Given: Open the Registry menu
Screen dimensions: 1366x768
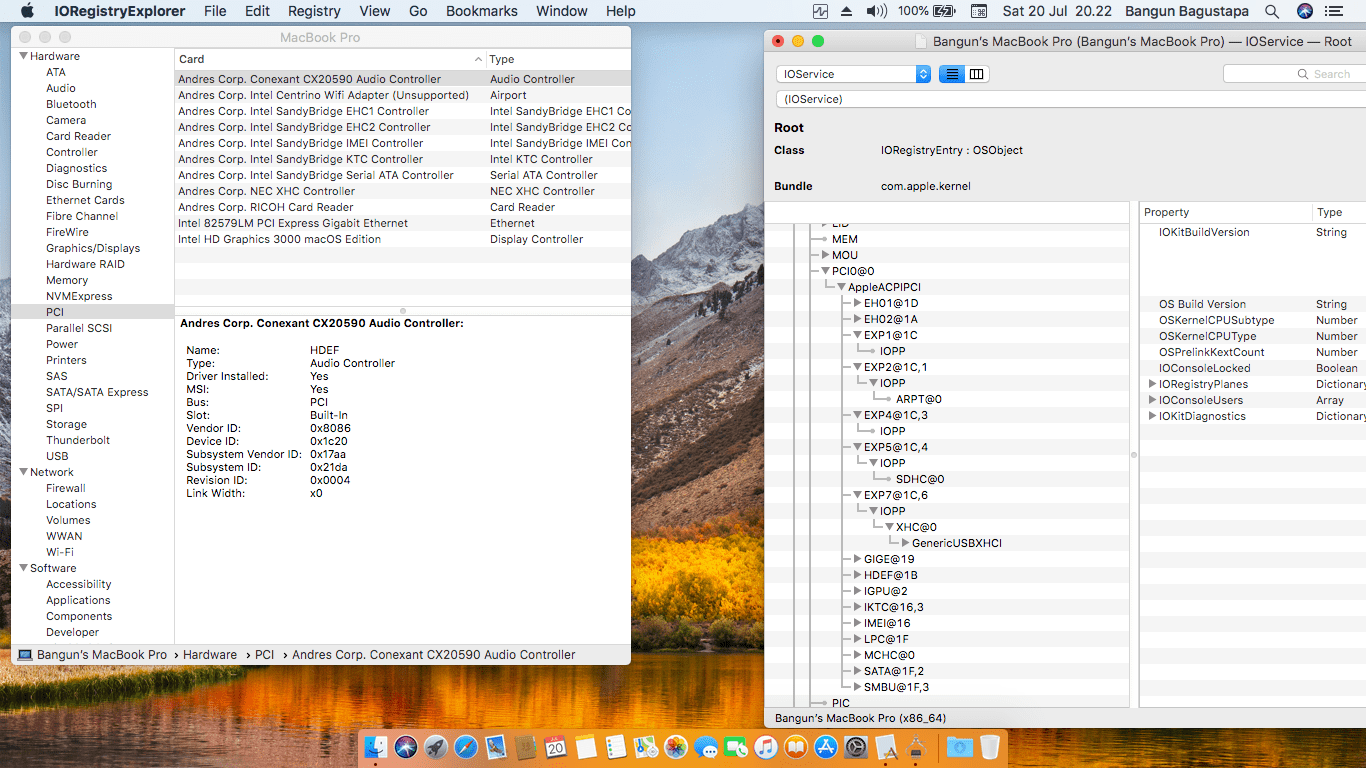Looking at the screenshot, I should (x=314, y=11).
